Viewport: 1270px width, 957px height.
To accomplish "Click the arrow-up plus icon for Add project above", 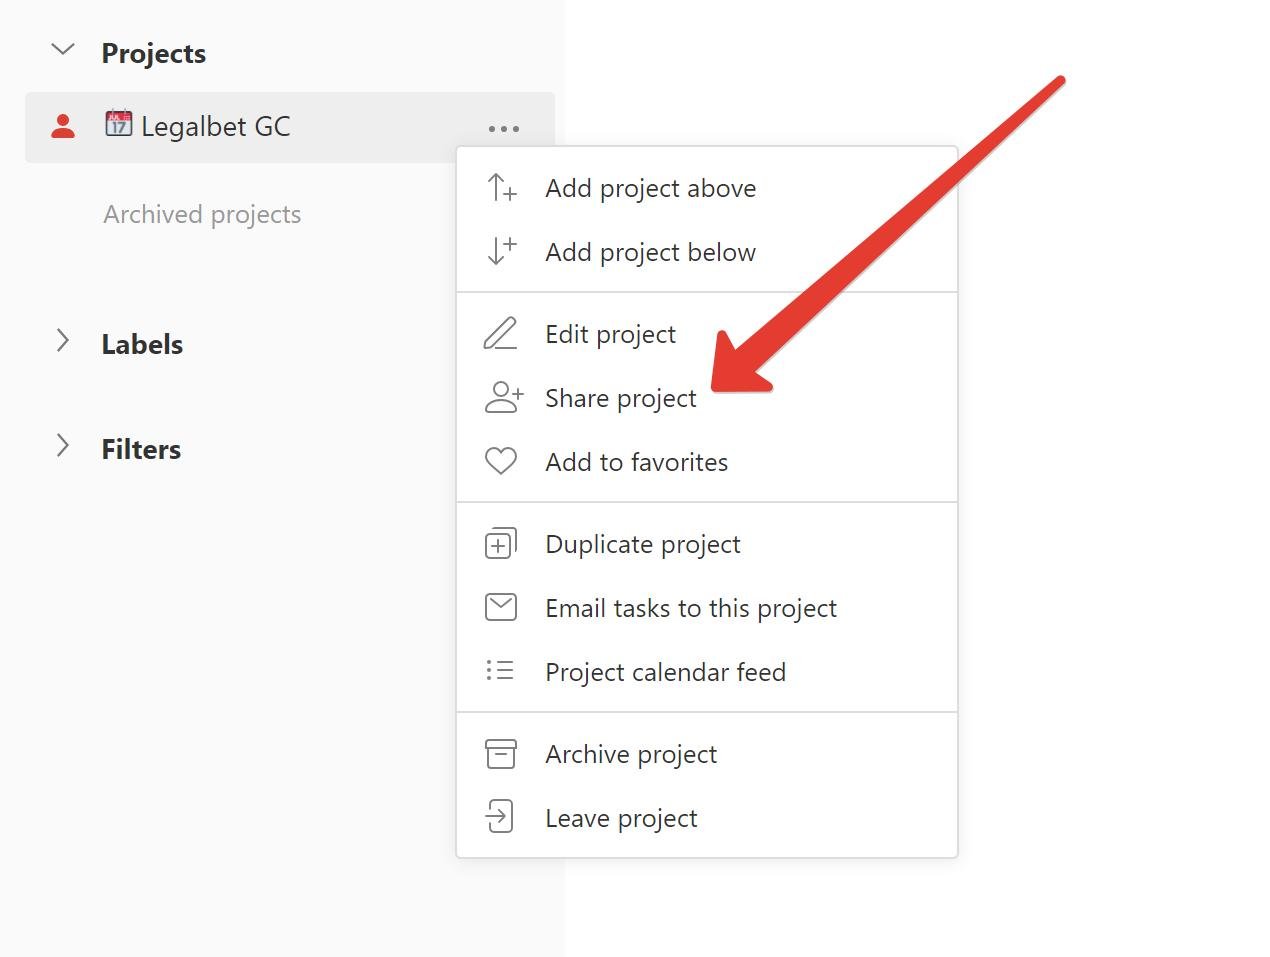I will point(501,188).
